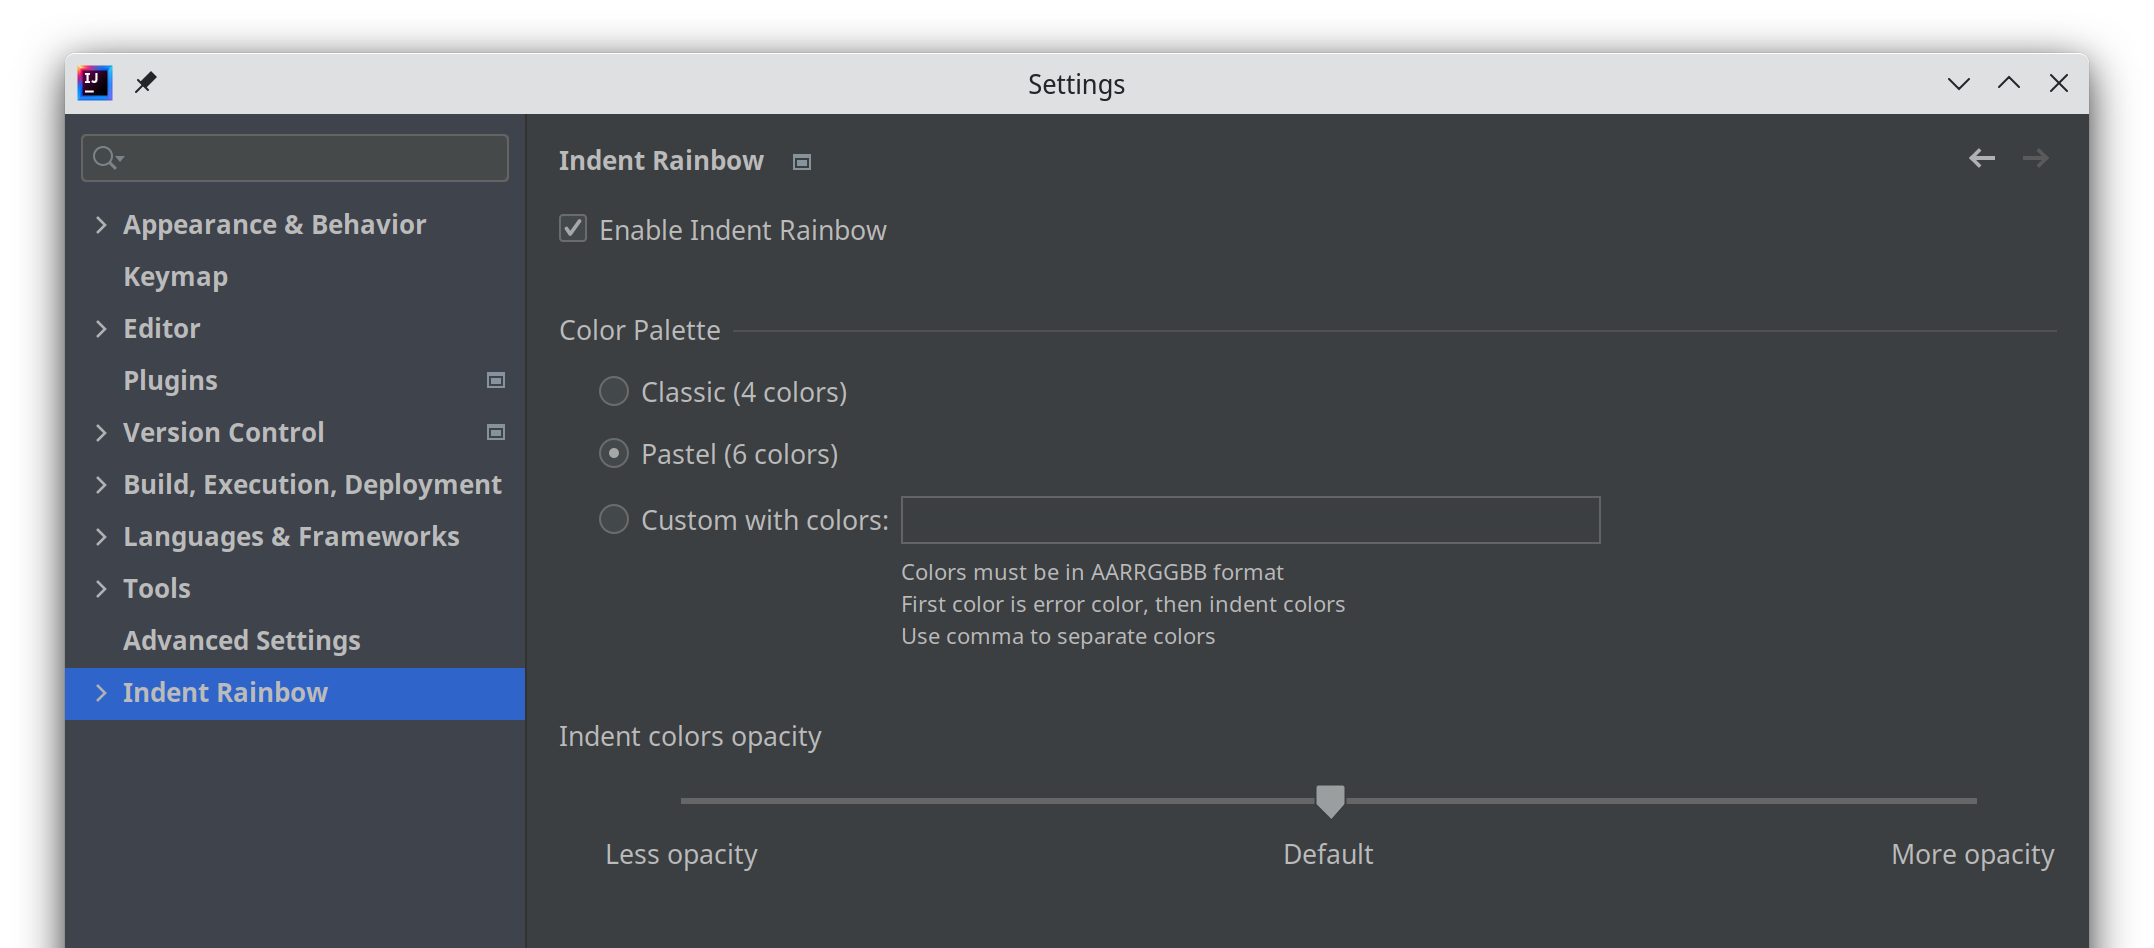Expand the Languages & Frameworks section

[100, 536]
